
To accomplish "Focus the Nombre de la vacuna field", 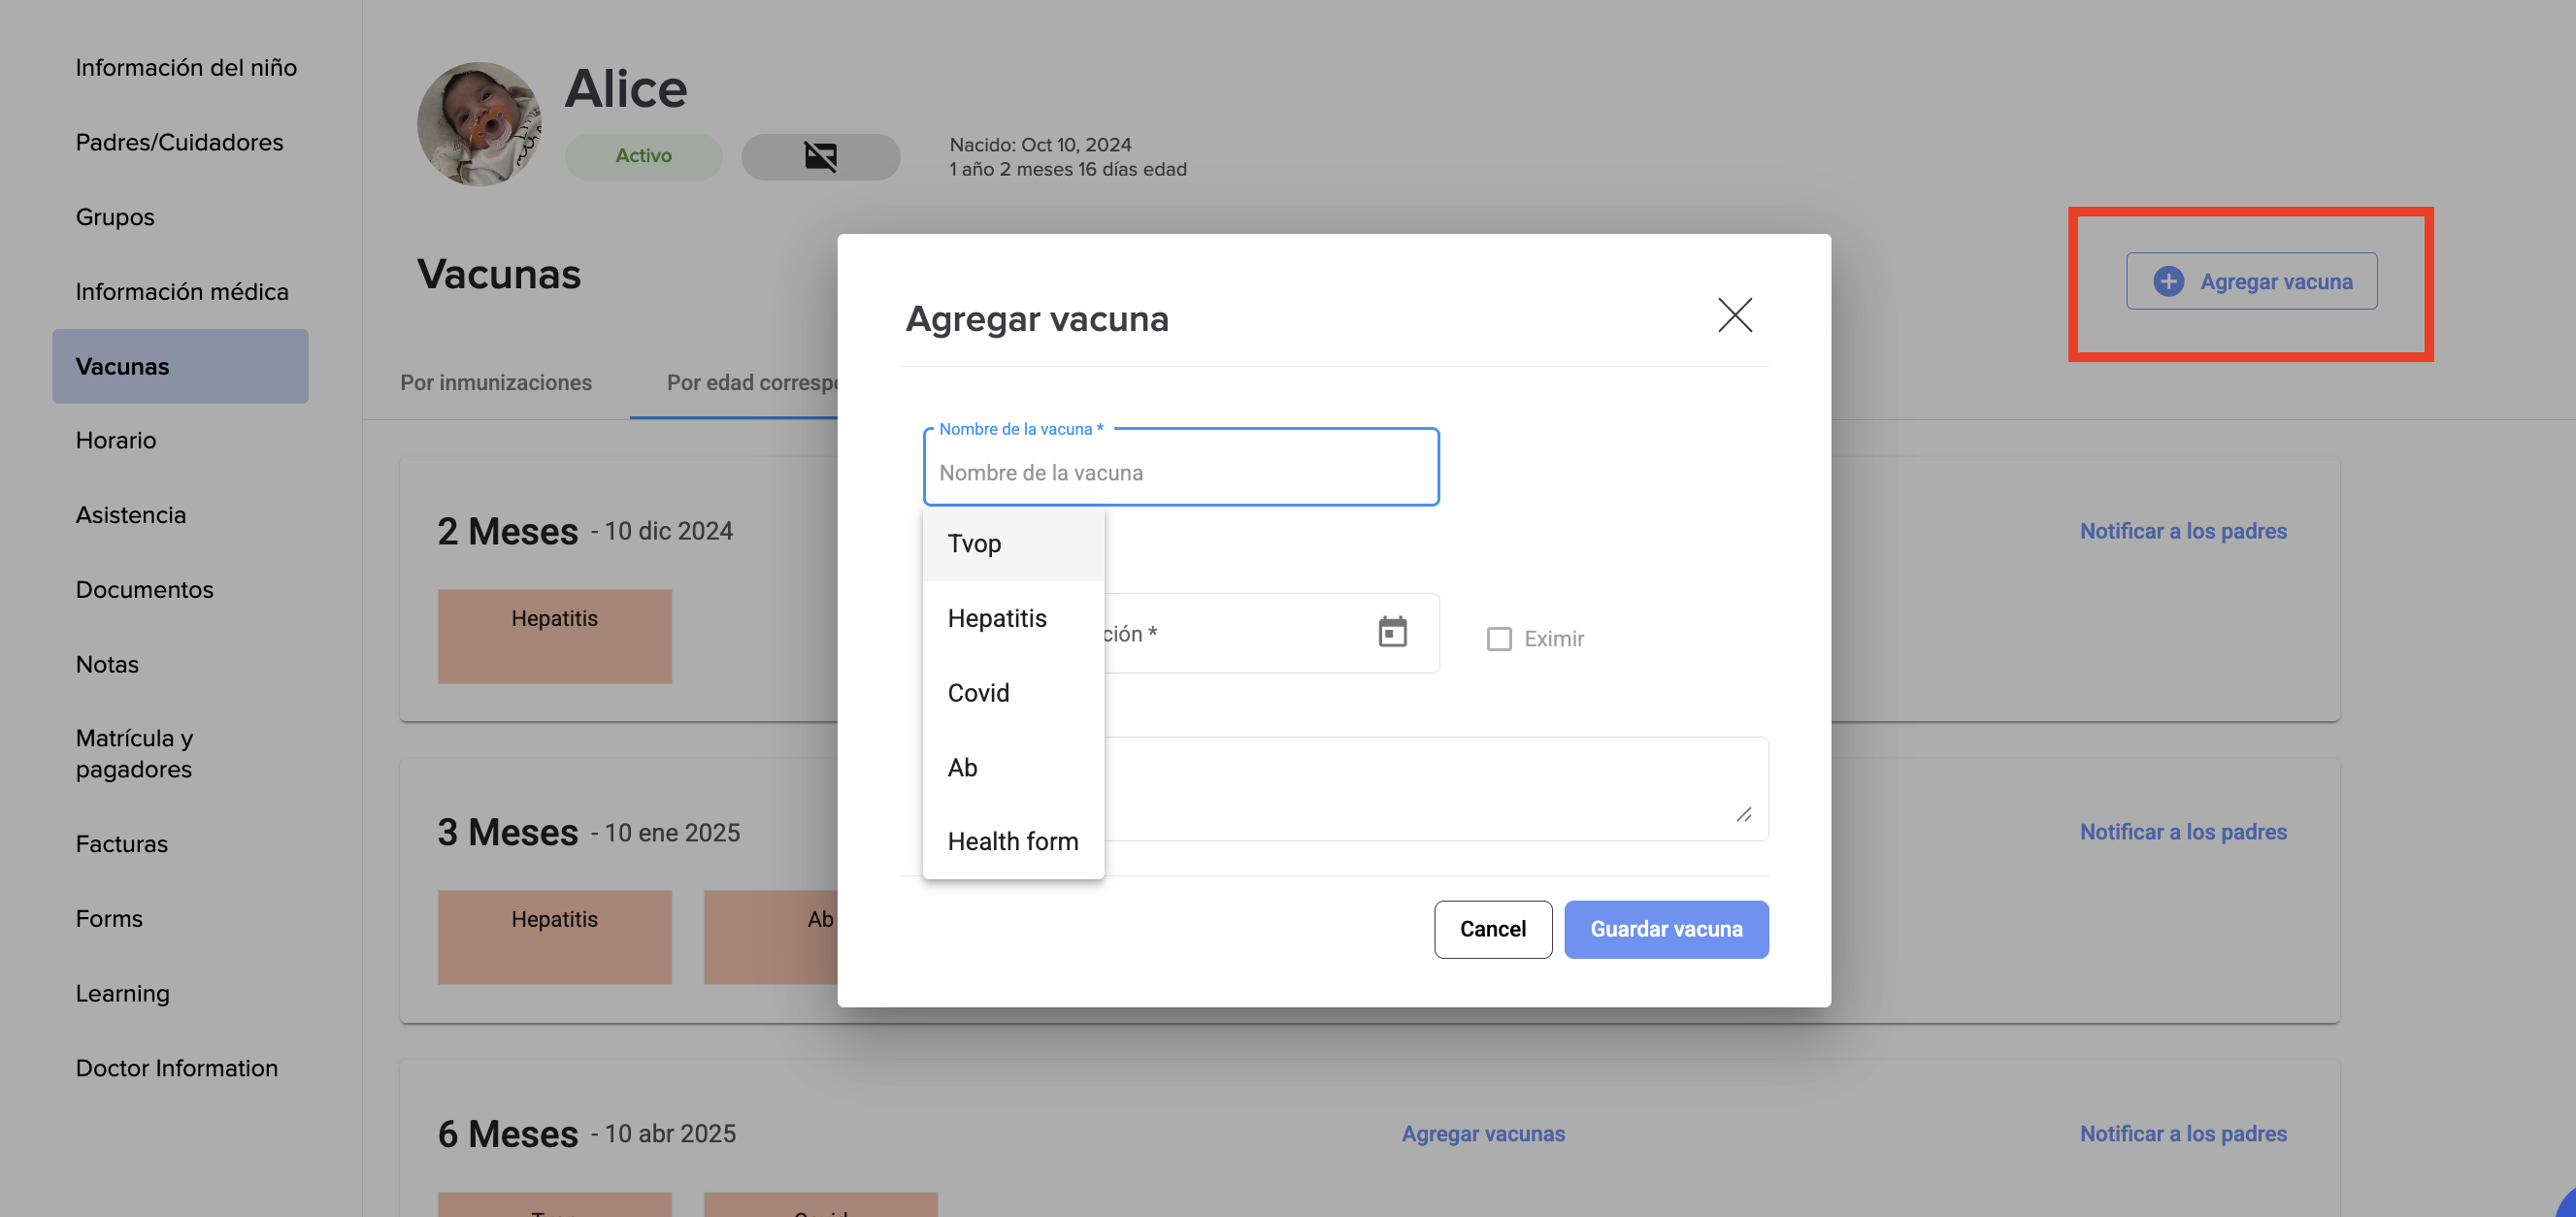I will click(1180, 472).
